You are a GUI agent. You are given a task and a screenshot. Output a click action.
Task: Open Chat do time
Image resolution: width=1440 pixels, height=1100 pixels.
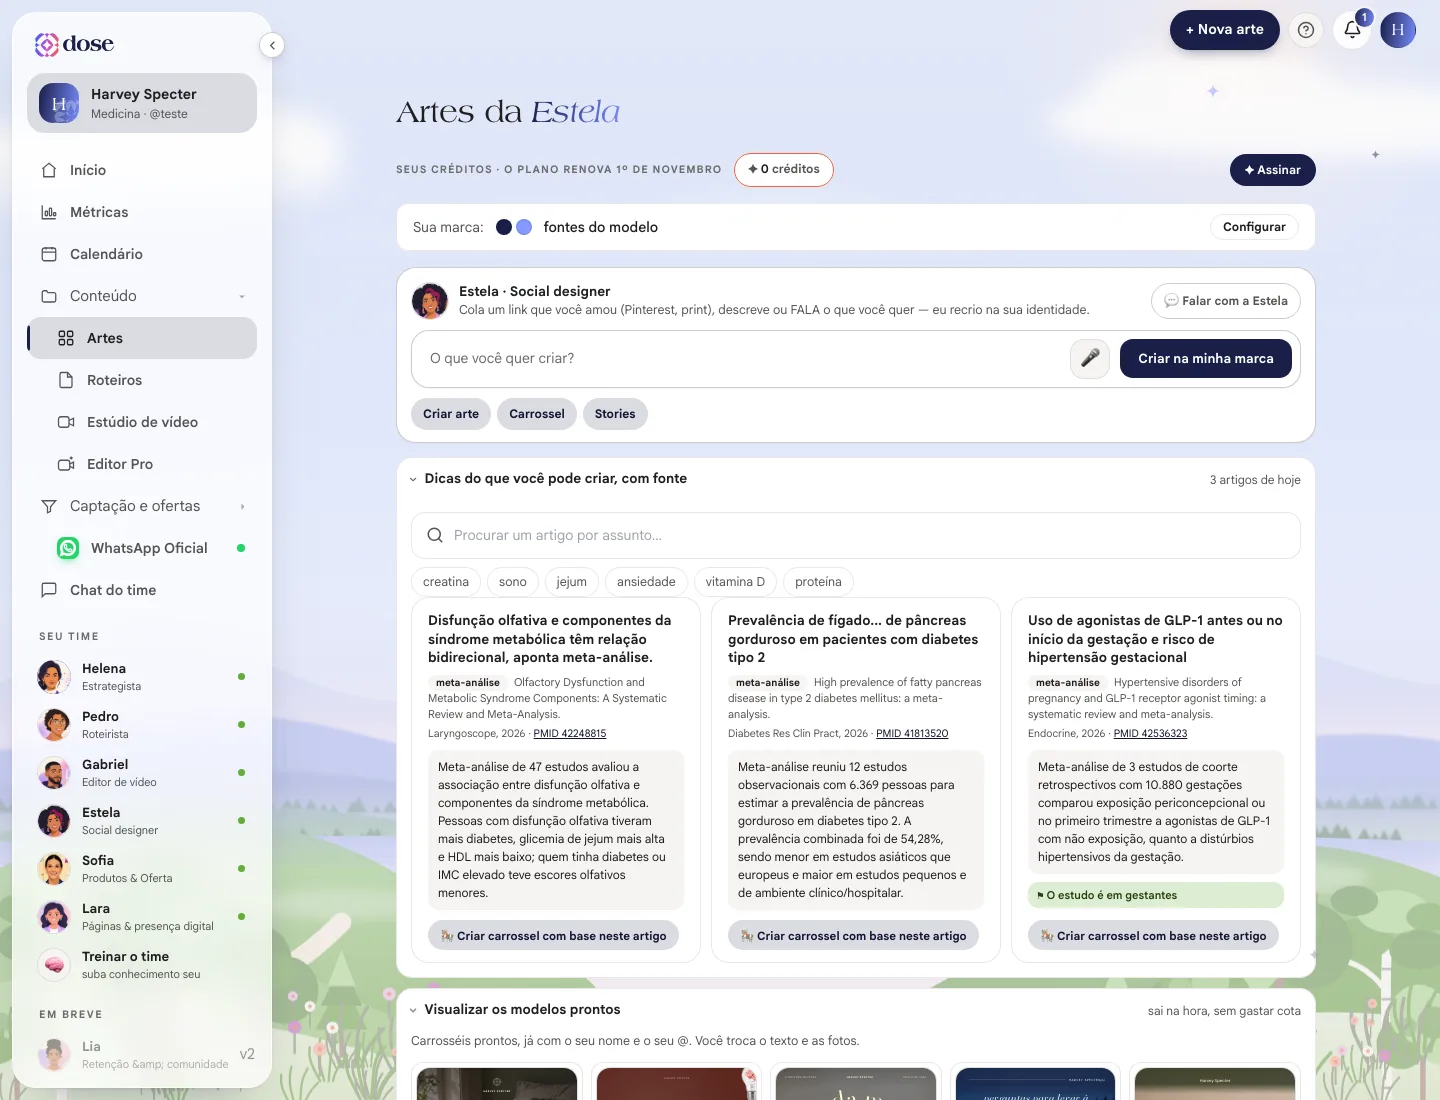(142, 590)
